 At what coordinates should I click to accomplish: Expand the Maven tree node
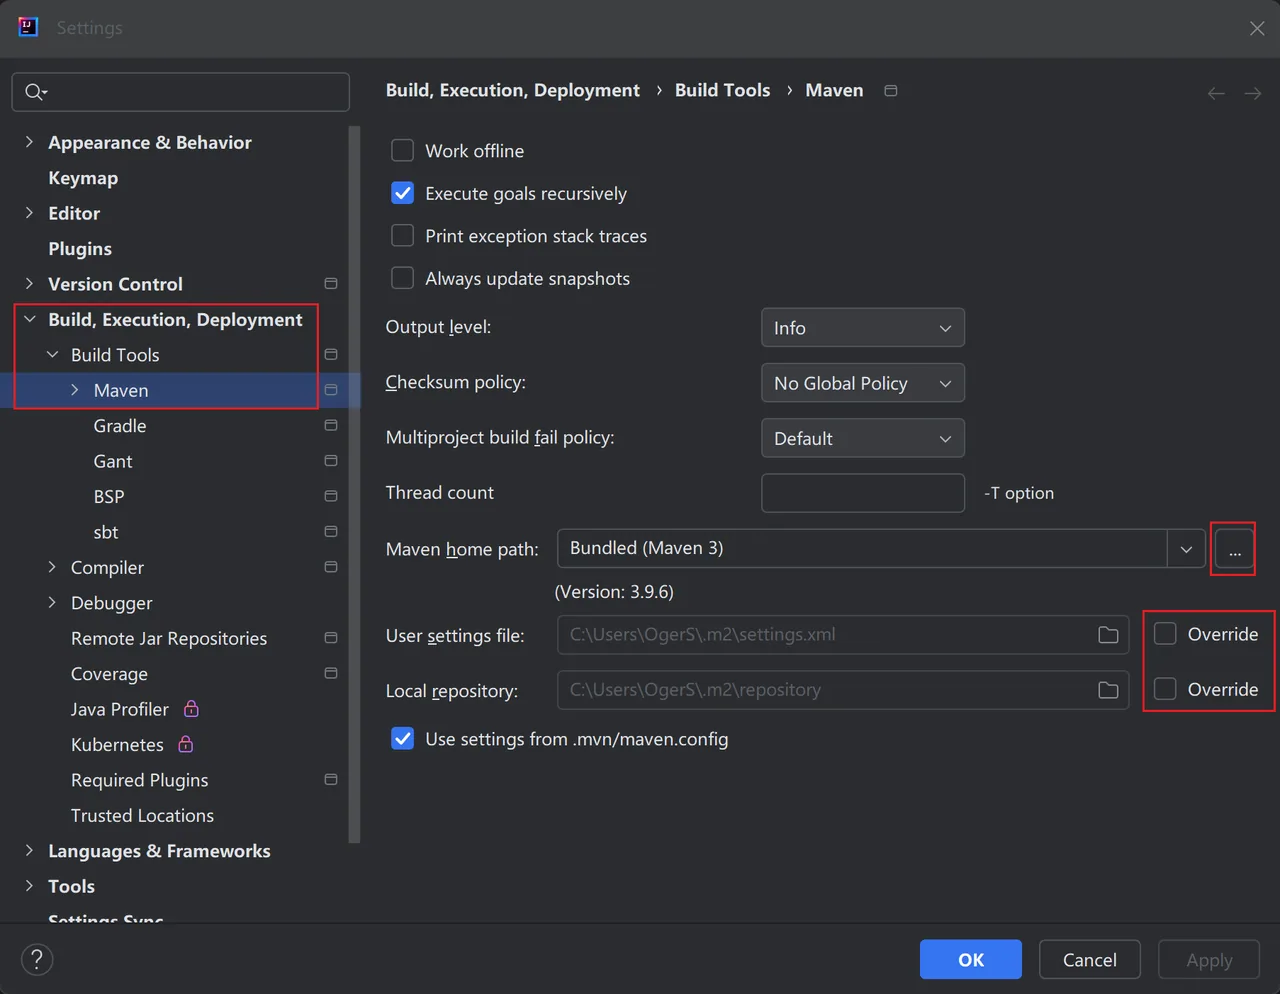coord(74,390)
